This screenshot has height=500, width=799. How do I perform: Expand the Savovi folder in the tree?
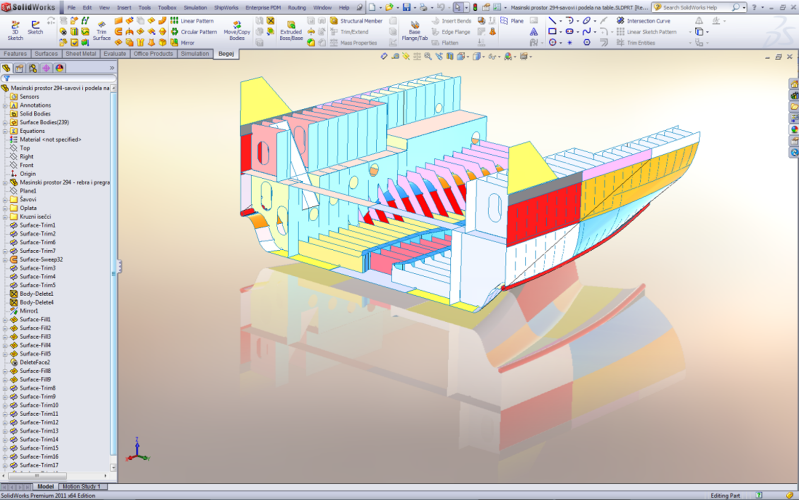pos(4,199)
